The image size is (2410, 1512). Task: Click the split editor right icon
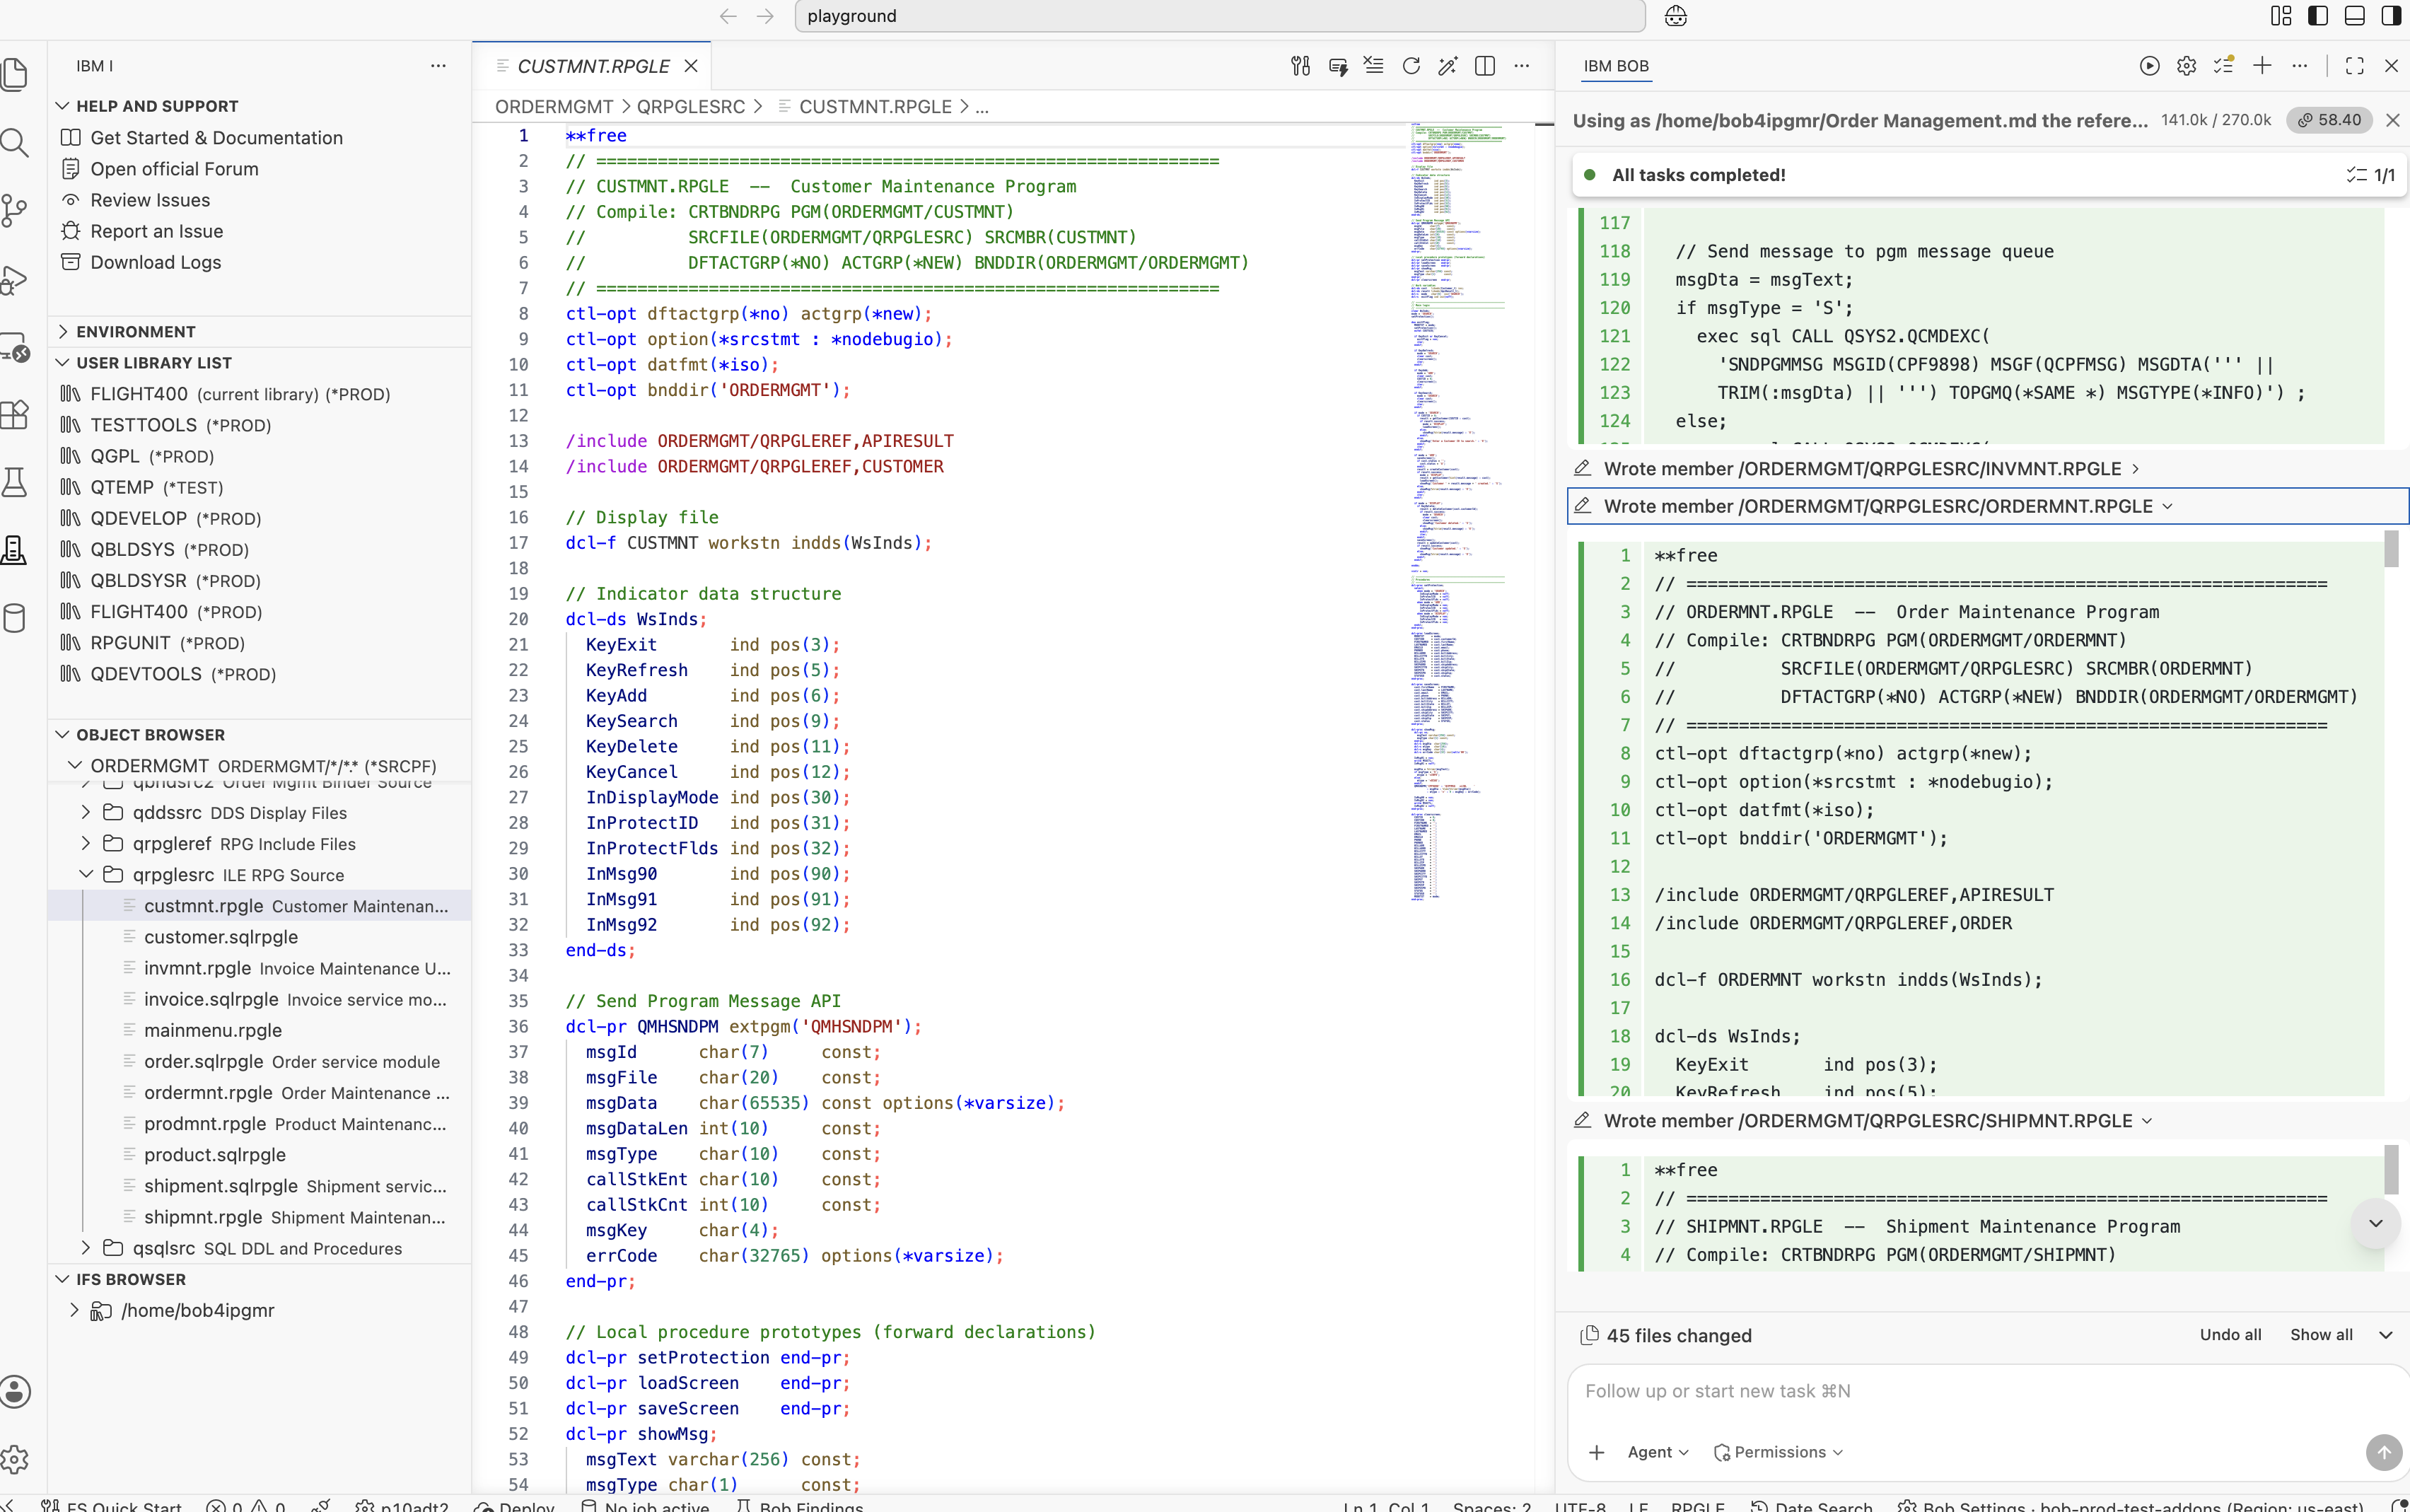point(1485,66)
